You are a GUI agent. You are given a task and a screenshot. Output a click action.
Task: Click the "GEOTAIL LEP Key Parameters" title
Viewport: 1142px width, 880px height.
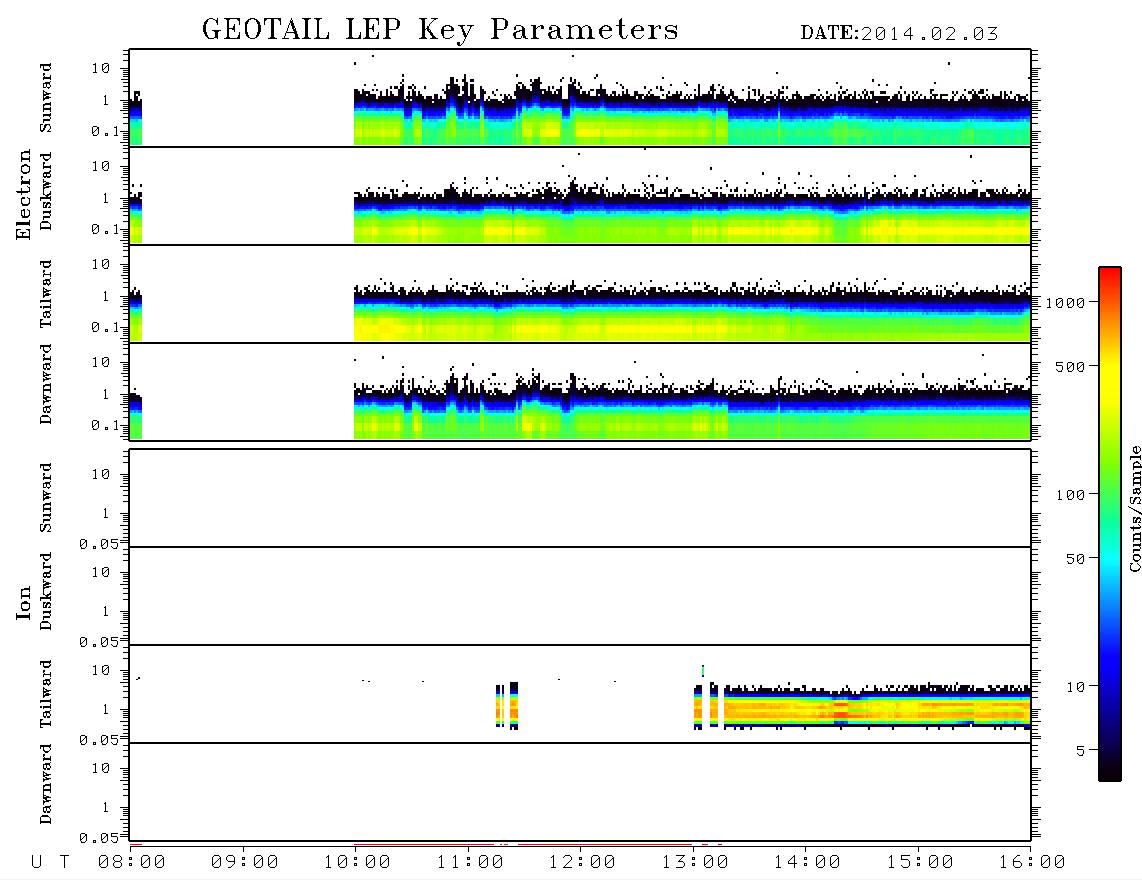440,30
